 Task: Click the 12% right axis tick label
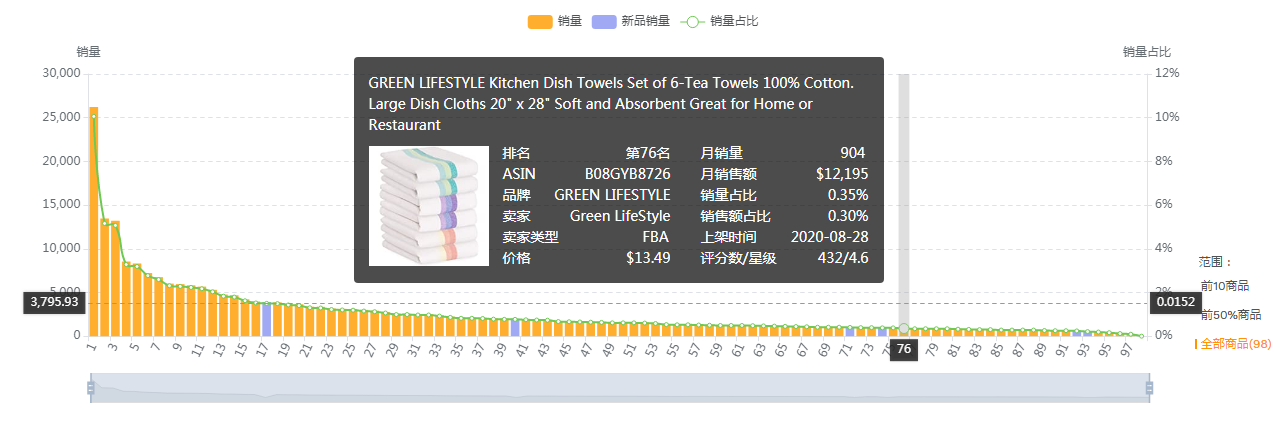tap(1168, 74)
